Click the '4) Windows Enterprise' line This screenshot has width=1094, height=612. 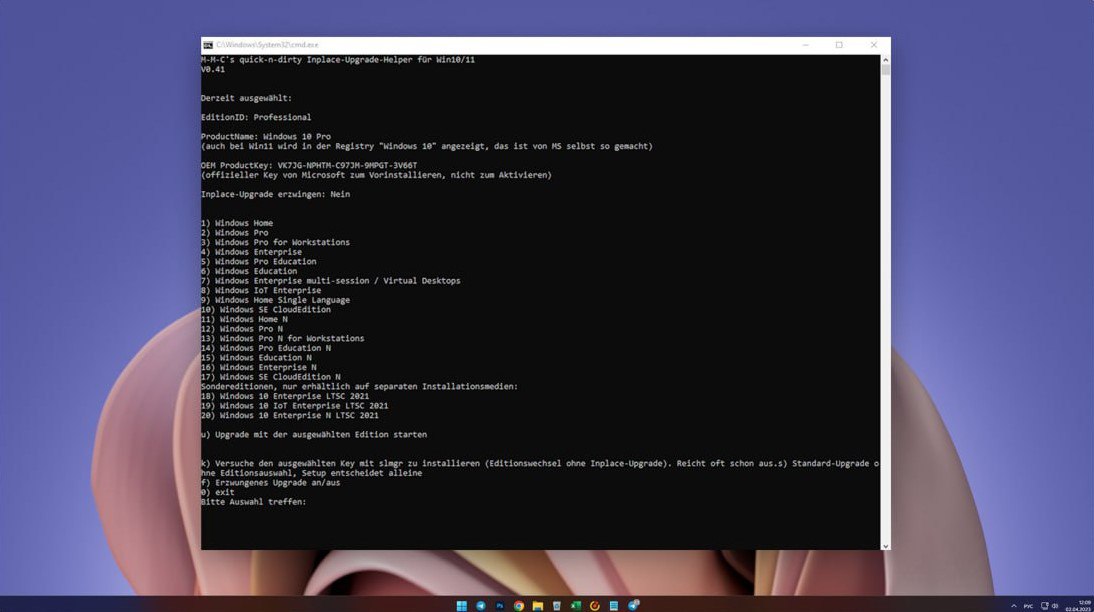(251, 252)
